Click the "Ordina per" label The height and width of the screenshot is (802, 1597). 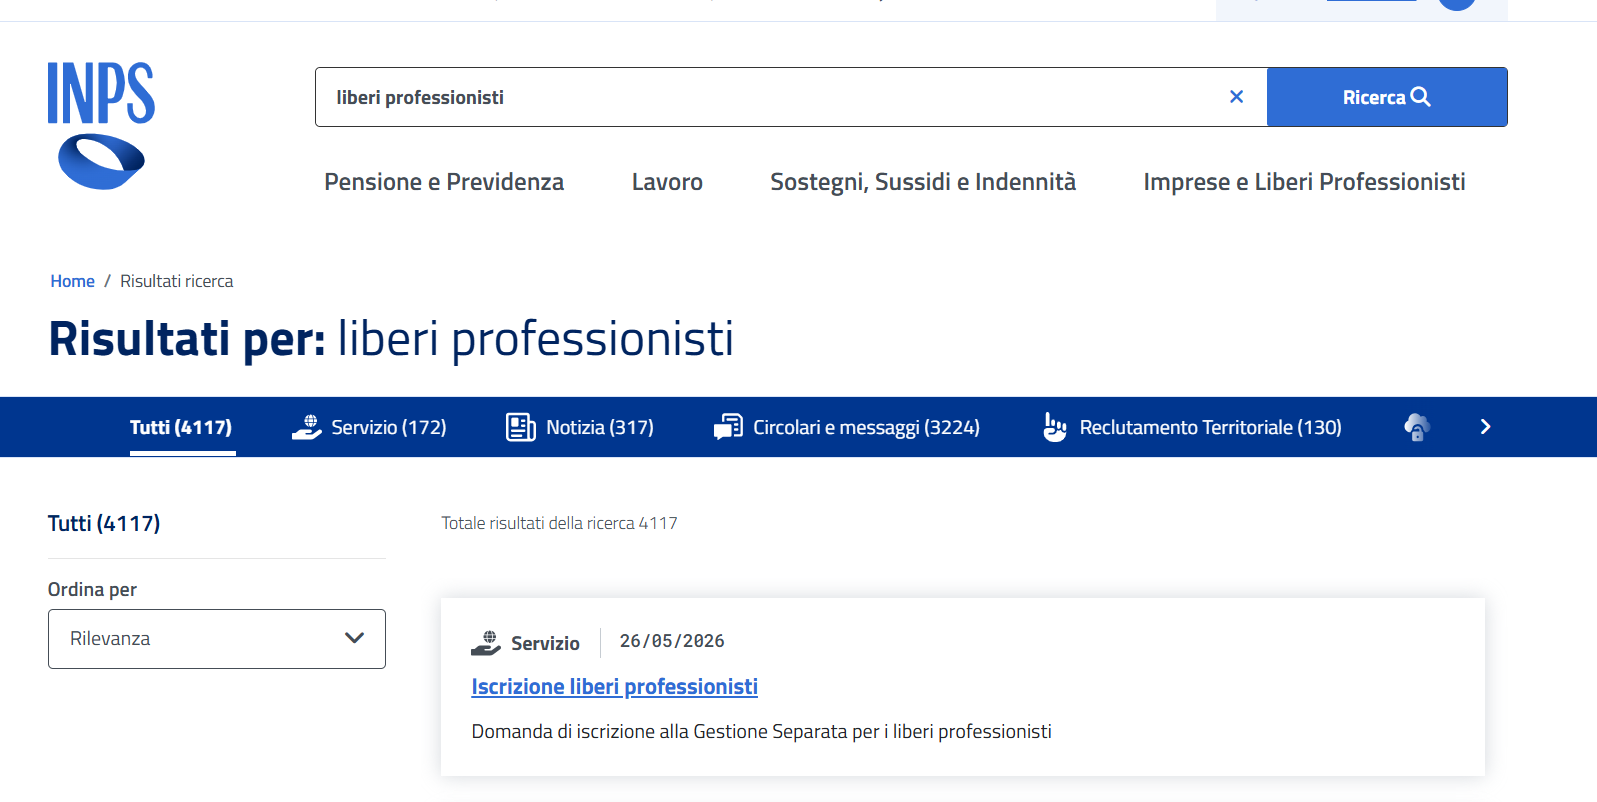(x=92, y=589)
